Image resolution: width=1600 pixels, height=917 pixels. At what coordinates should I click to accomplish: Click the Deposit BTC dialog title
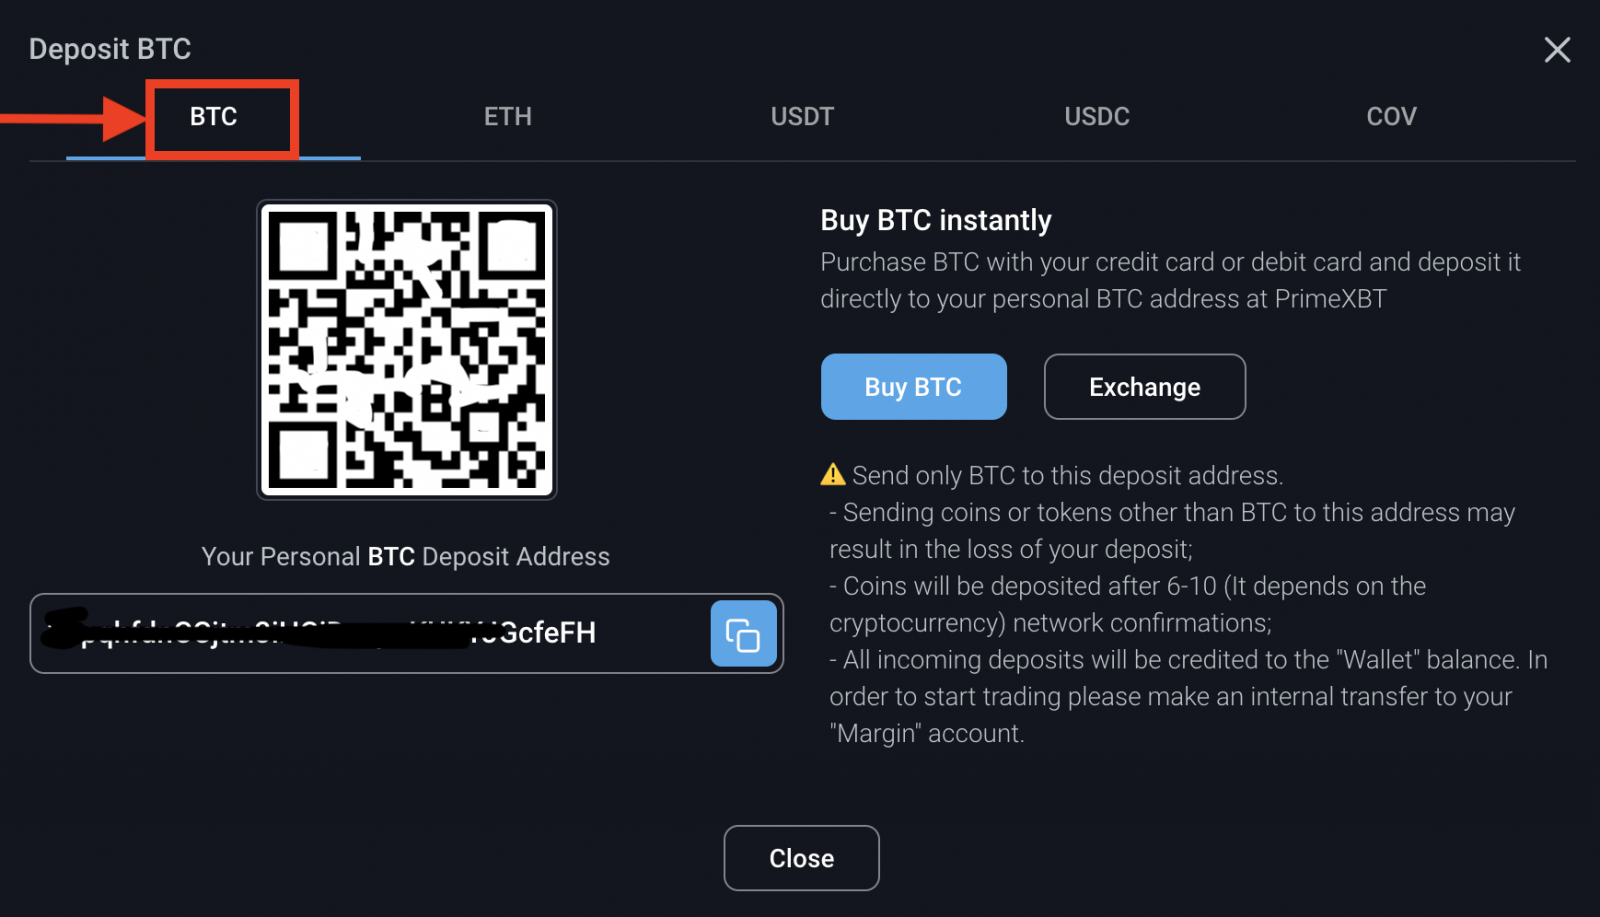(x=110, y=48)
